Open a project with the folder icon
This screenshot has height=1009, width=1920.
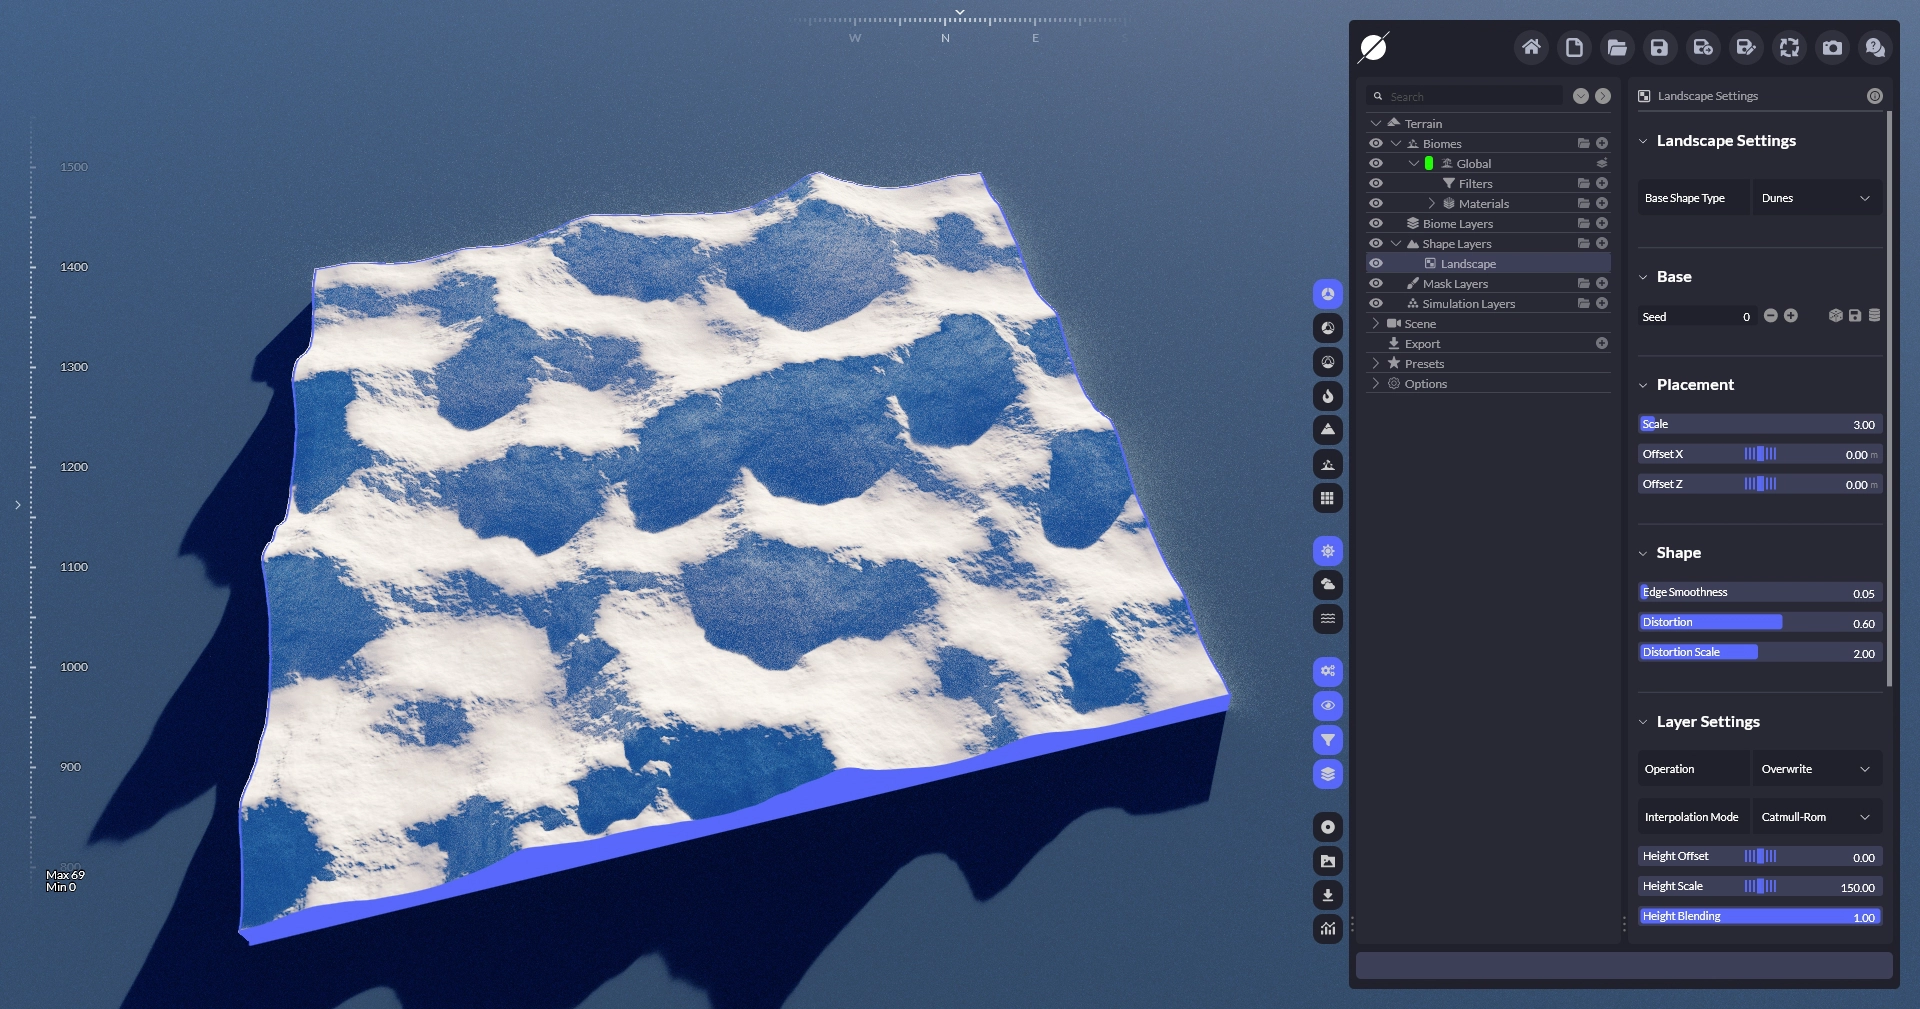coord(1617,47)
